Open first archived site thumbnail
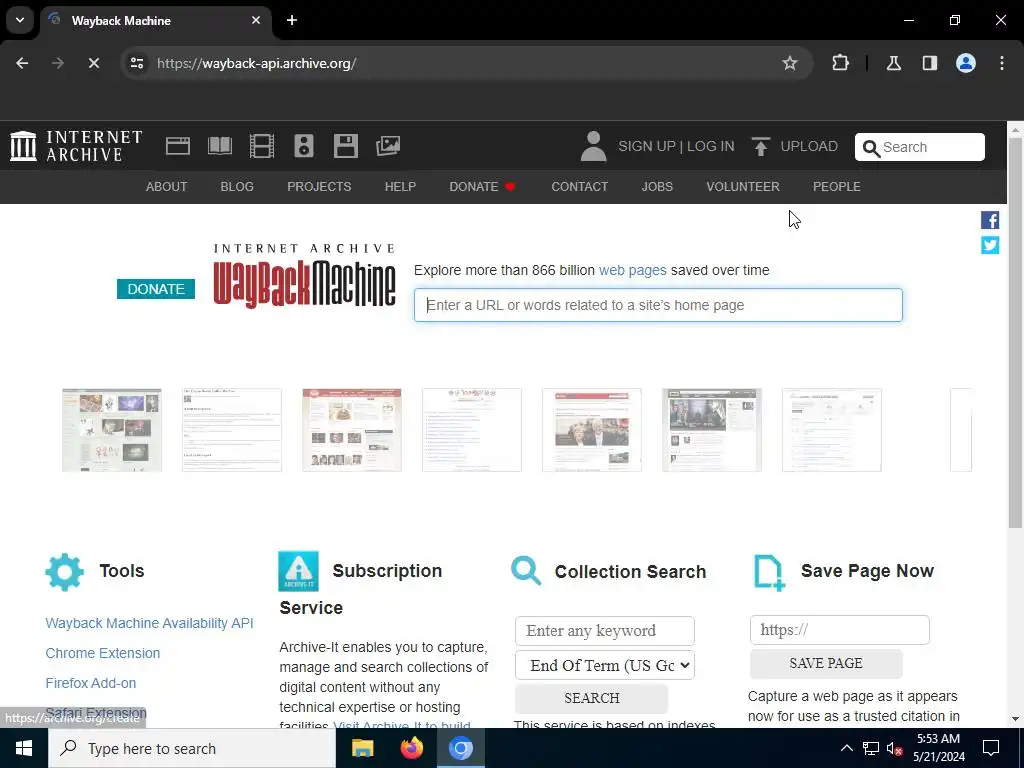Screen dimensions: 1024x768 pyautogui.click(x=112, y=430)
